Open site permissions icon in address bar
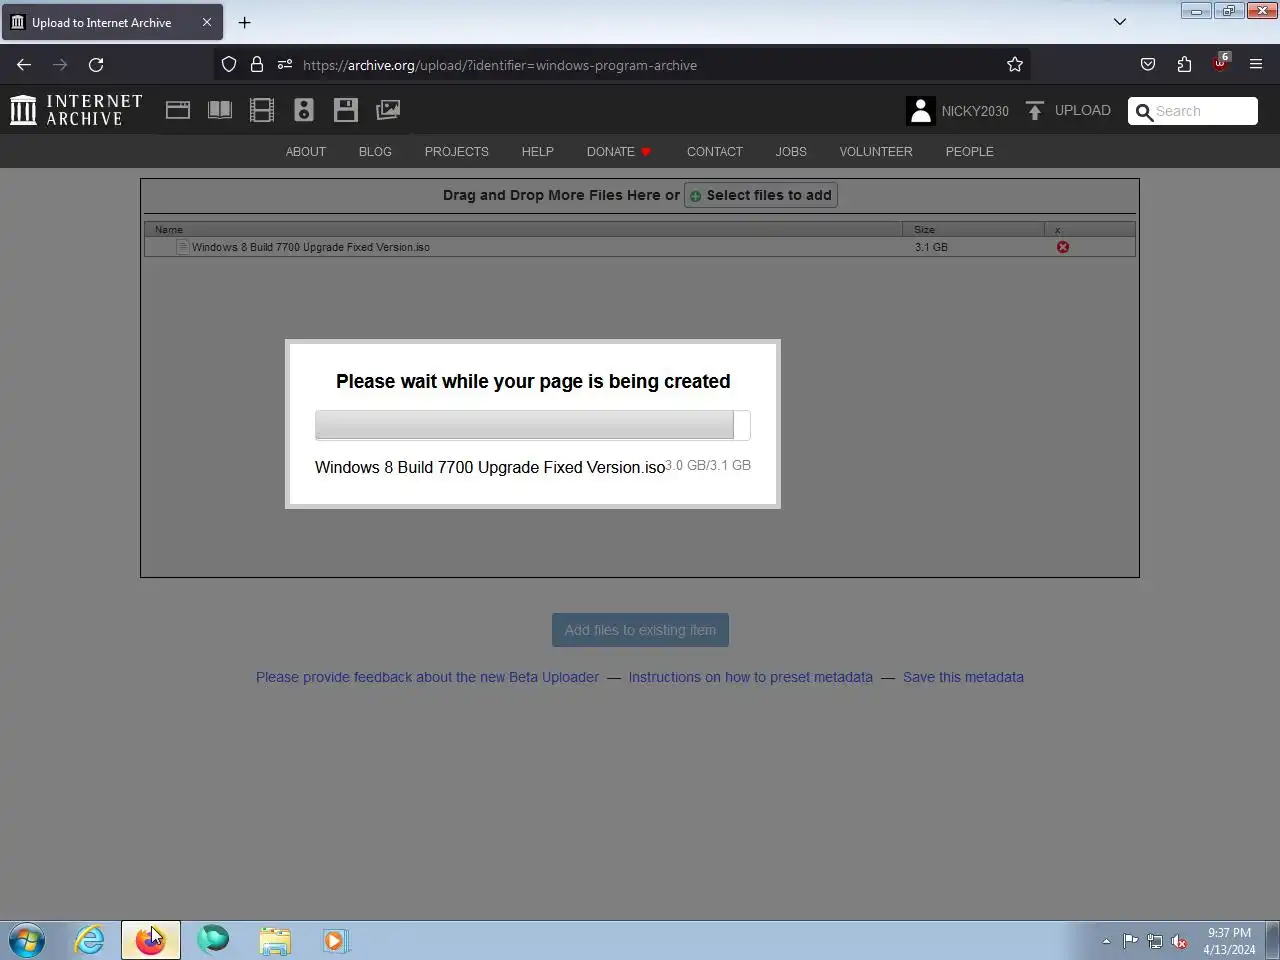 click(x=285, y=65)
